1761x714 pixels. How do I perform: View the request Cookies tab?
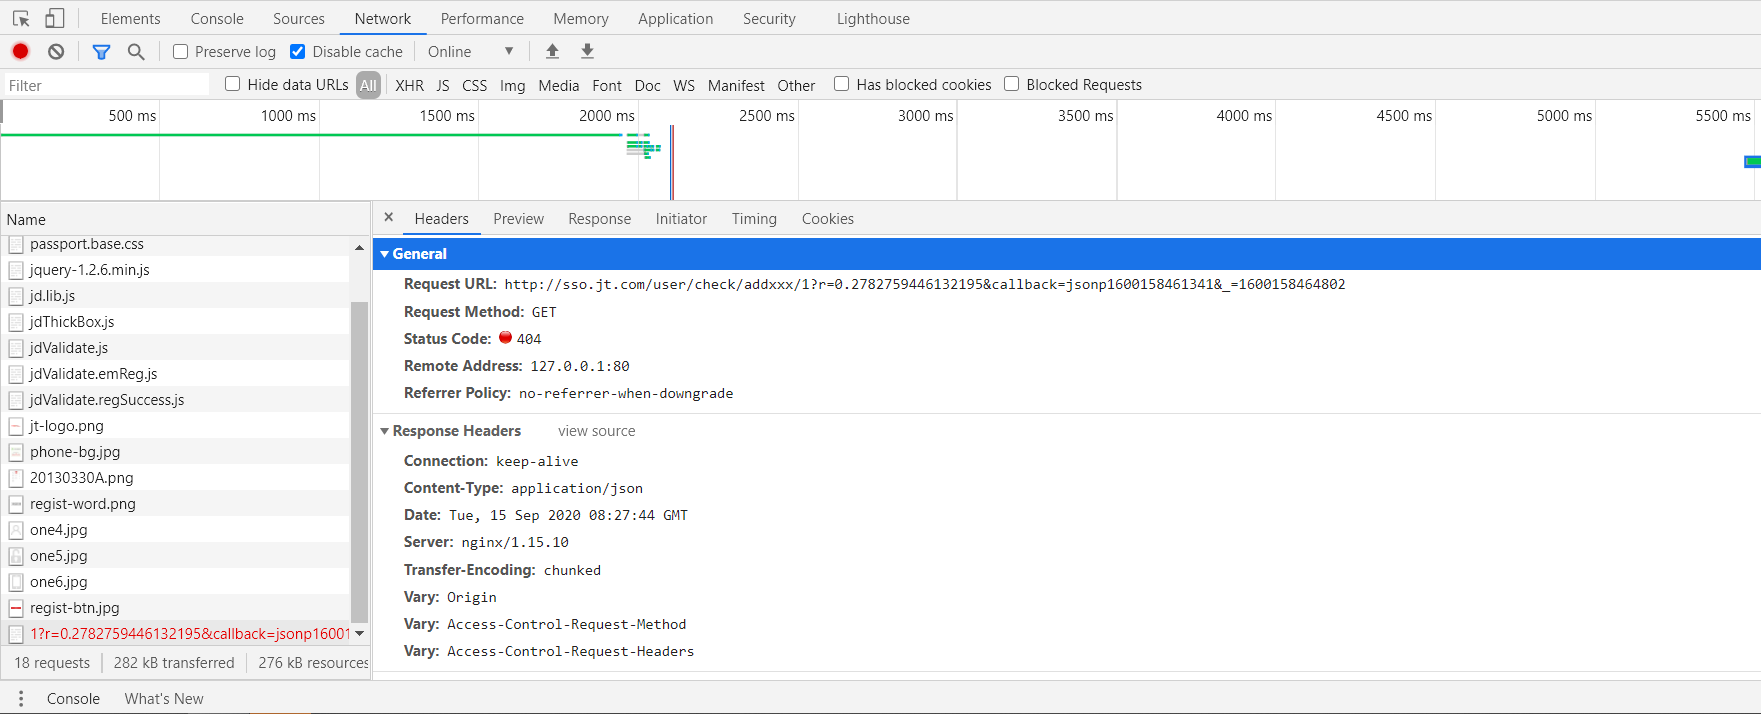(x=828, y=218)
